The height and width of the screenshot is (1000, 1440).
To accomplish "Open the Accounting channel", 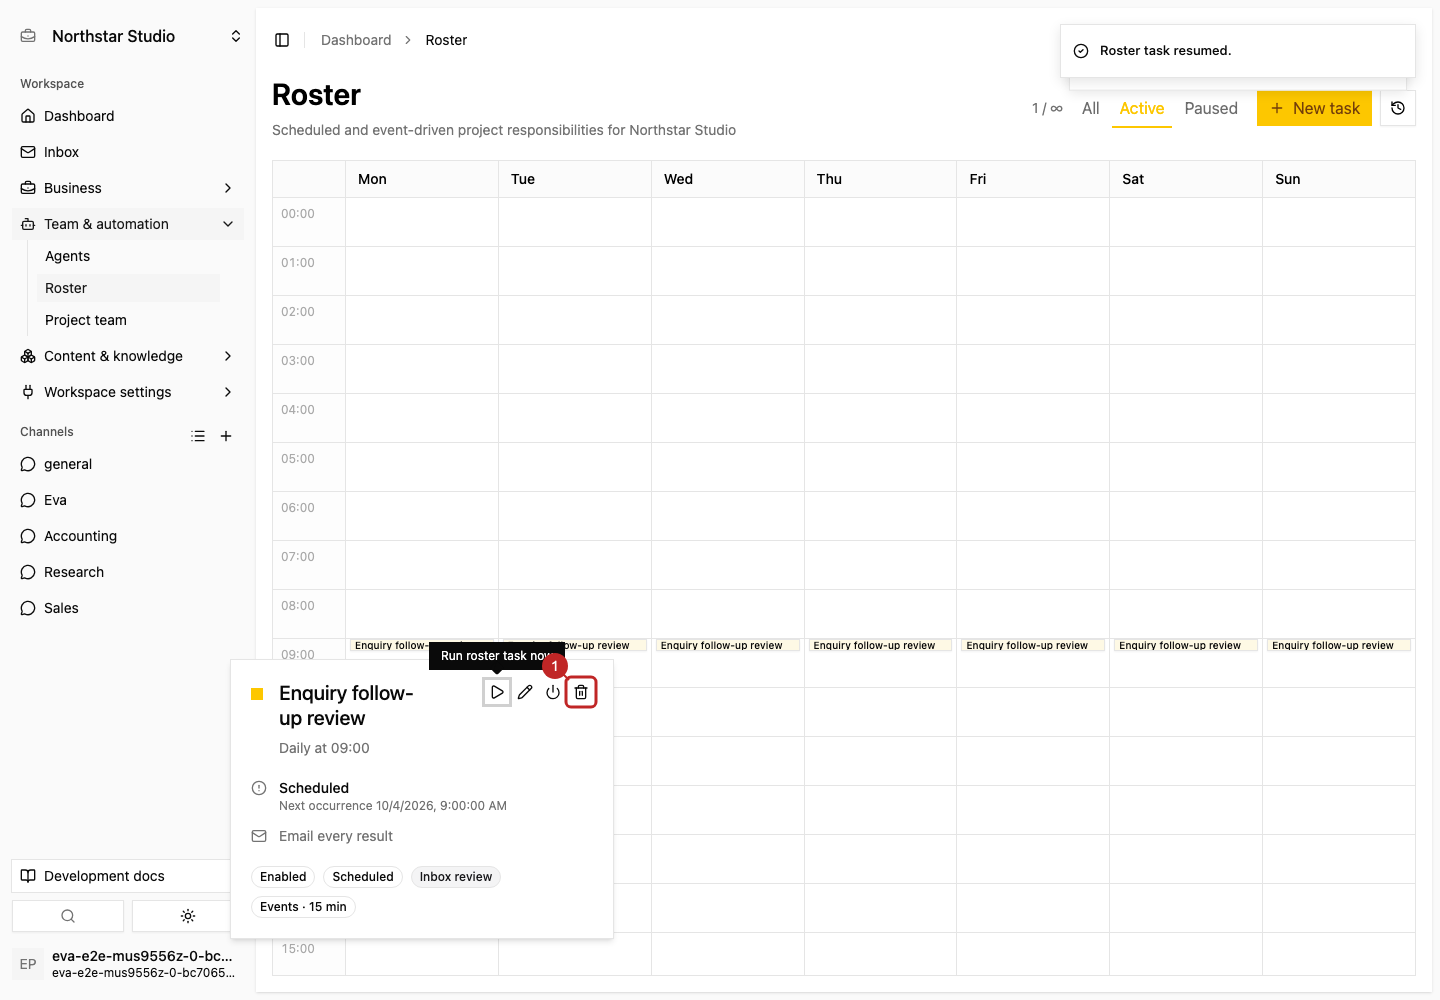I will [128, 536].
